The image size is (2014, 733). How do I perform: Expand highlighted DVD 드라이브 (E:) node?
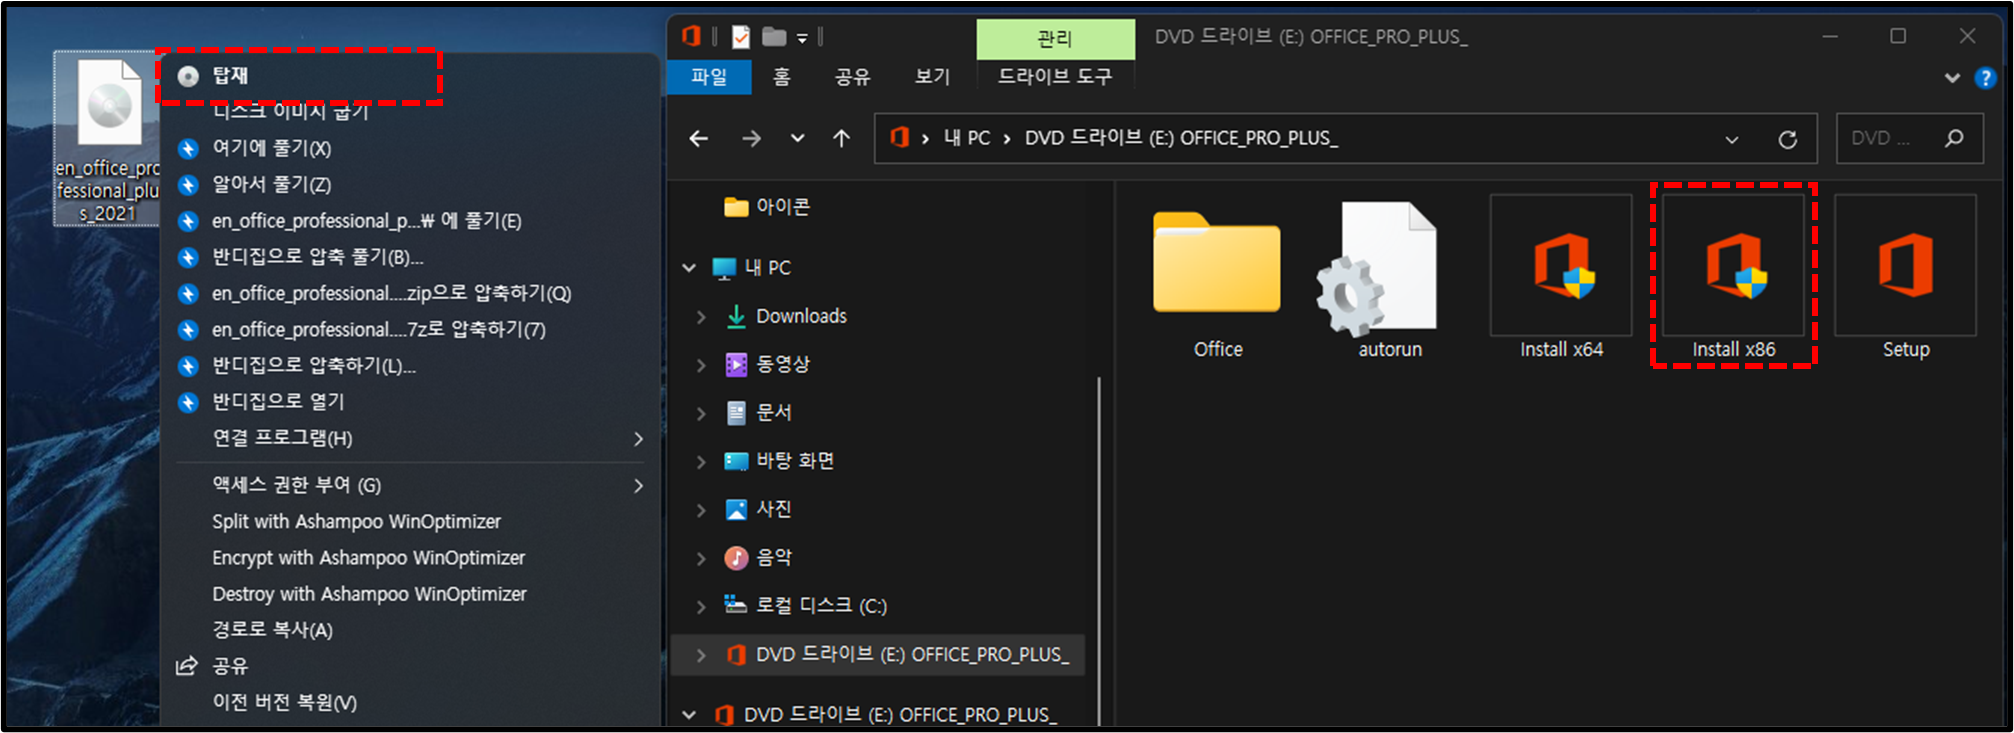click(x=701, y=655)
